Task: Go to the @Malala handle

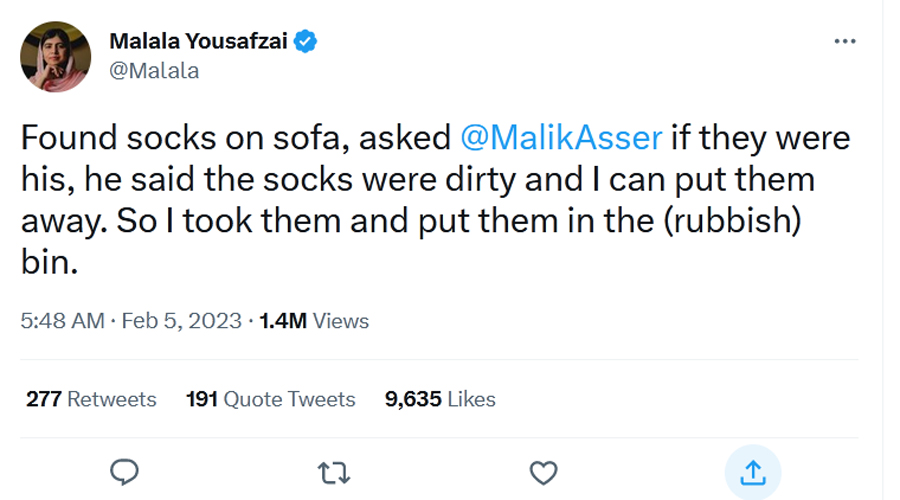Action: [153, 70]
